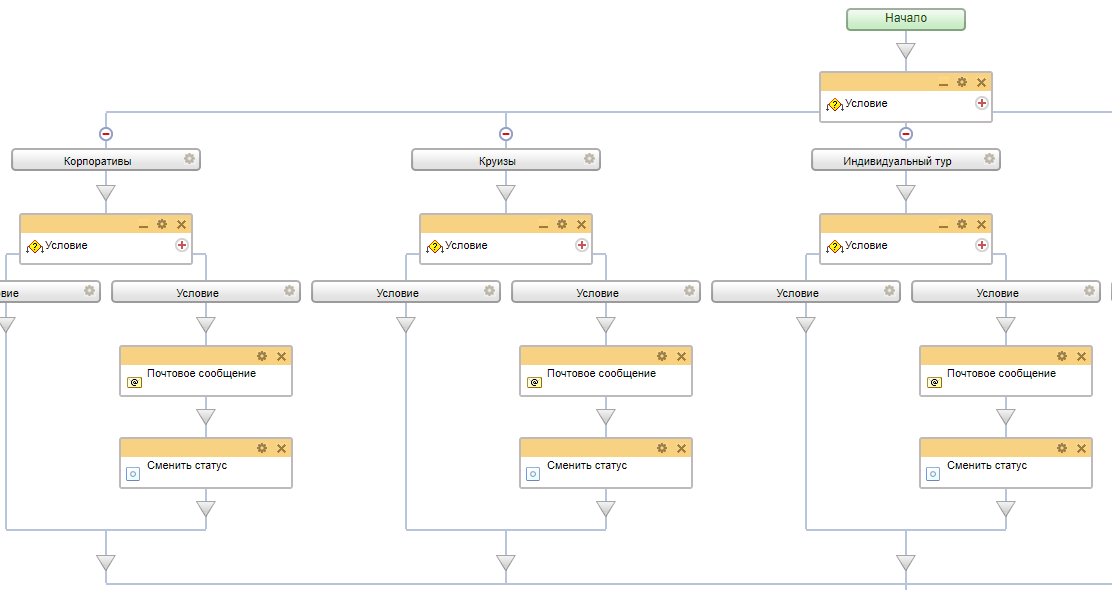This screenshot has width=1112, height=590.
Task: Delete the Условие block under Круизы
Action: click(x=582, y=224)
